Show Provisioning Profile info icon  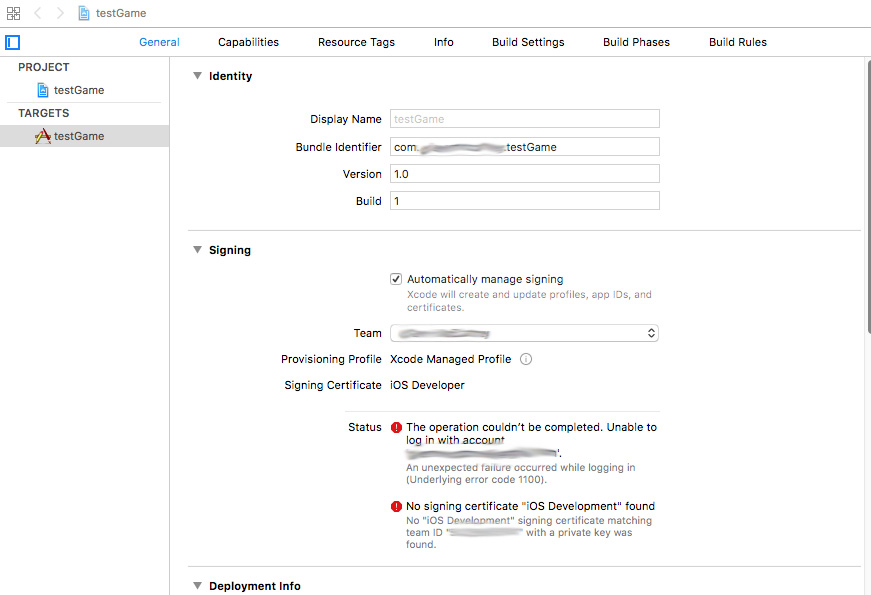pos(525,359)
